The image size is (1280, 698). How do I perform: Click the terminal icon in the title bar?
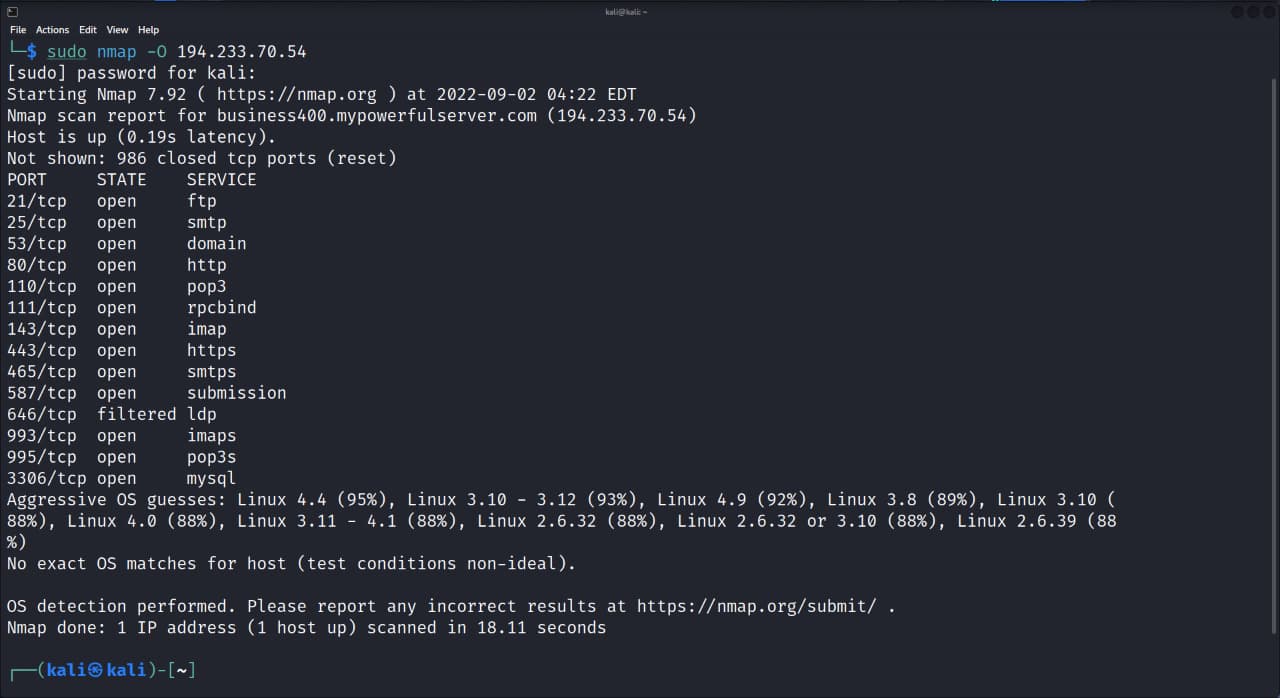tap(13, 12)
